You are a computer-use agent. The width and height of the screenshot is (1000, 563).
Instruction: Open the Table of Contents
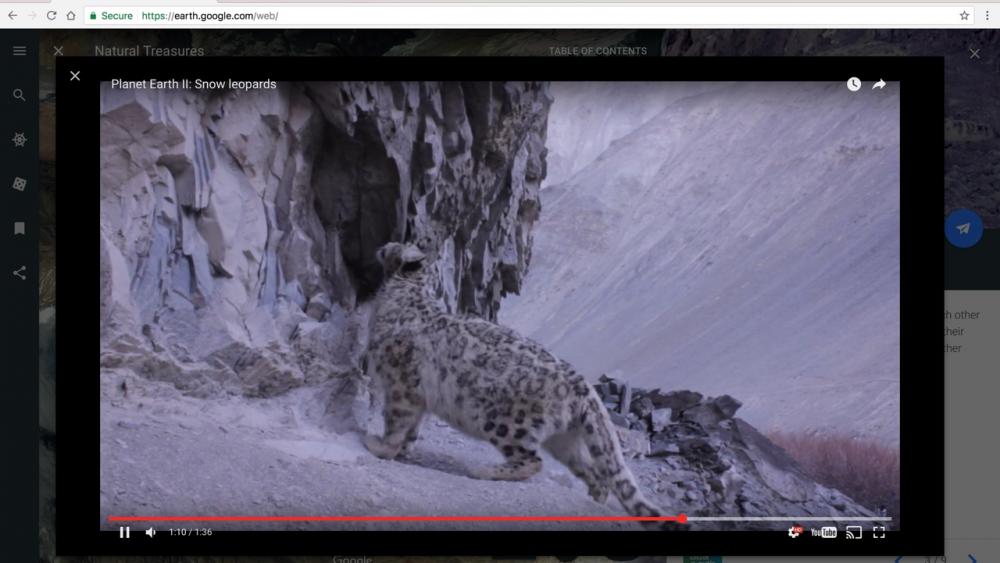597,51
